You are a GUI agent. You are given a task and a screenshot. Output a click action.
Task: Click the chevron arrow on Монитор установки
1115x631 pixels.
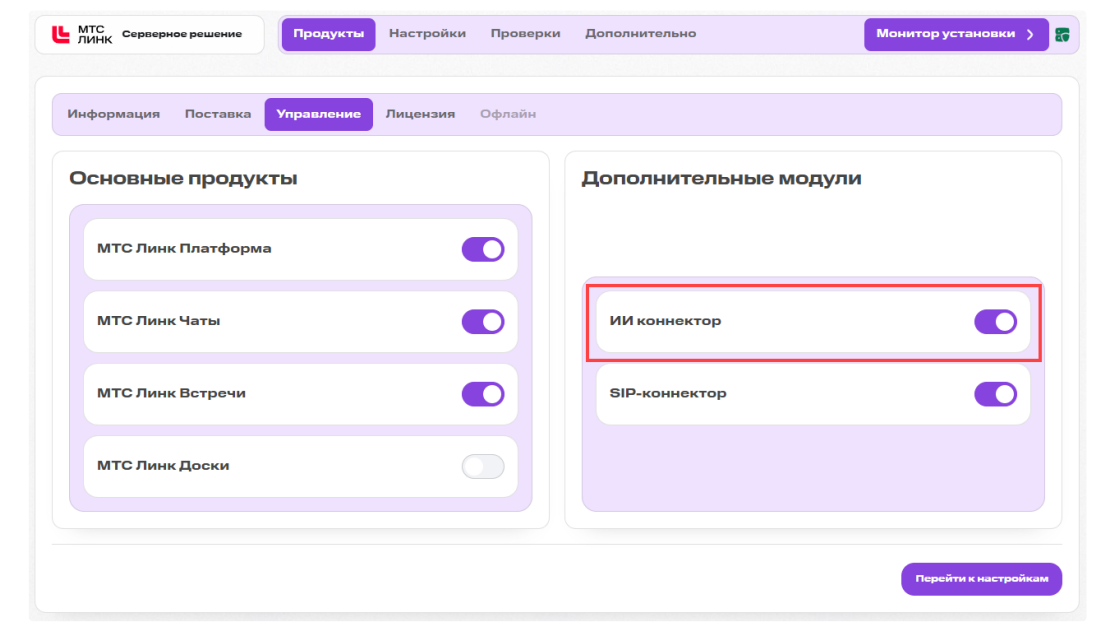tap(1030, 34)
